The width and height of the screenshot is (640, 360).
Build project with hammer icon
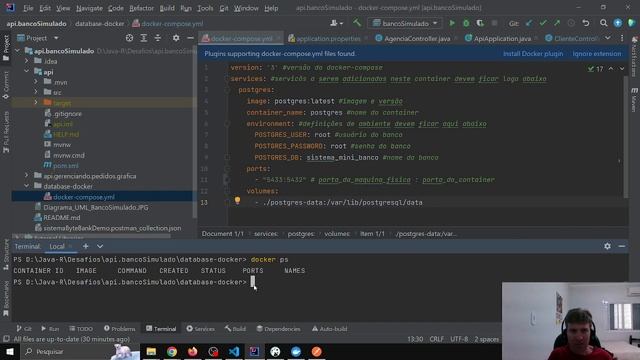[x=357, y=23]
